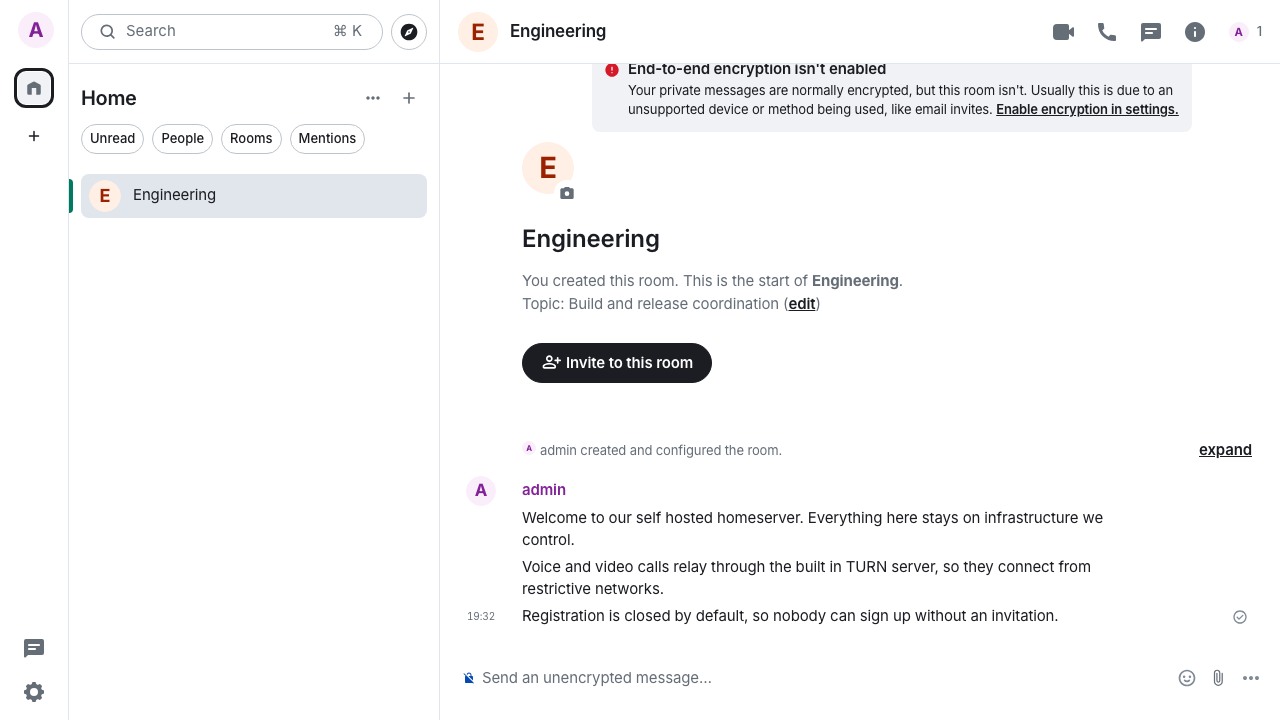Click the message sent checkmark icon

[x=1240, y=617]
